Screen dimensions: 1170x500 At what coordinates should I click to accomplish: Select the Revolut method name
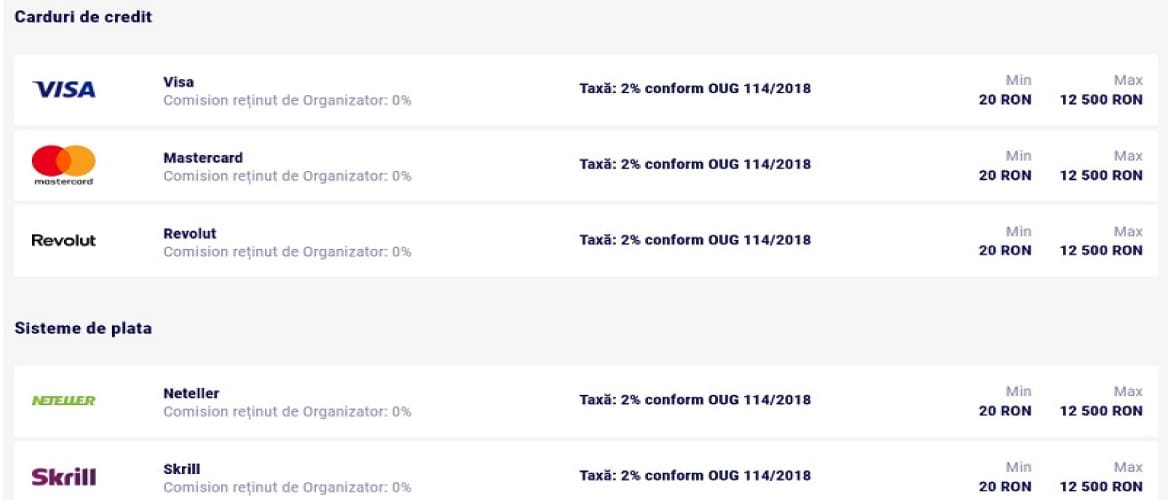click(x=190, y=234)
